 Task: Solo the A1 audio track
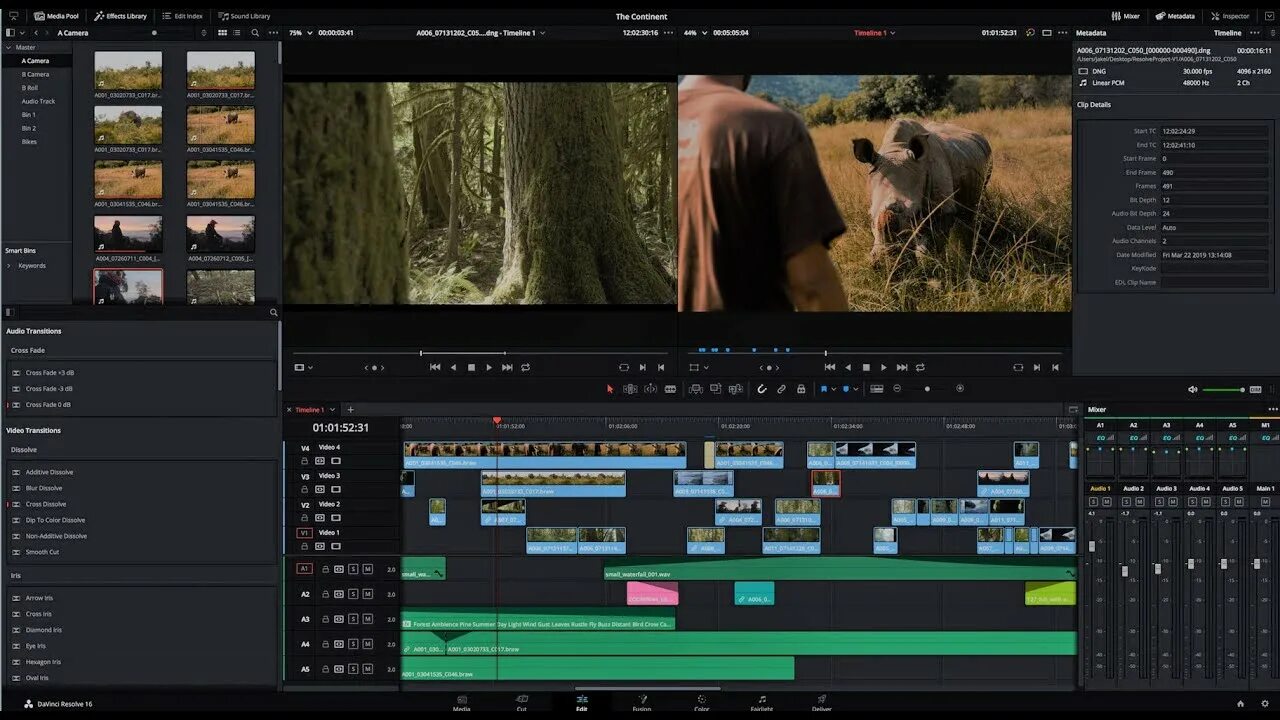pos(353,569)
